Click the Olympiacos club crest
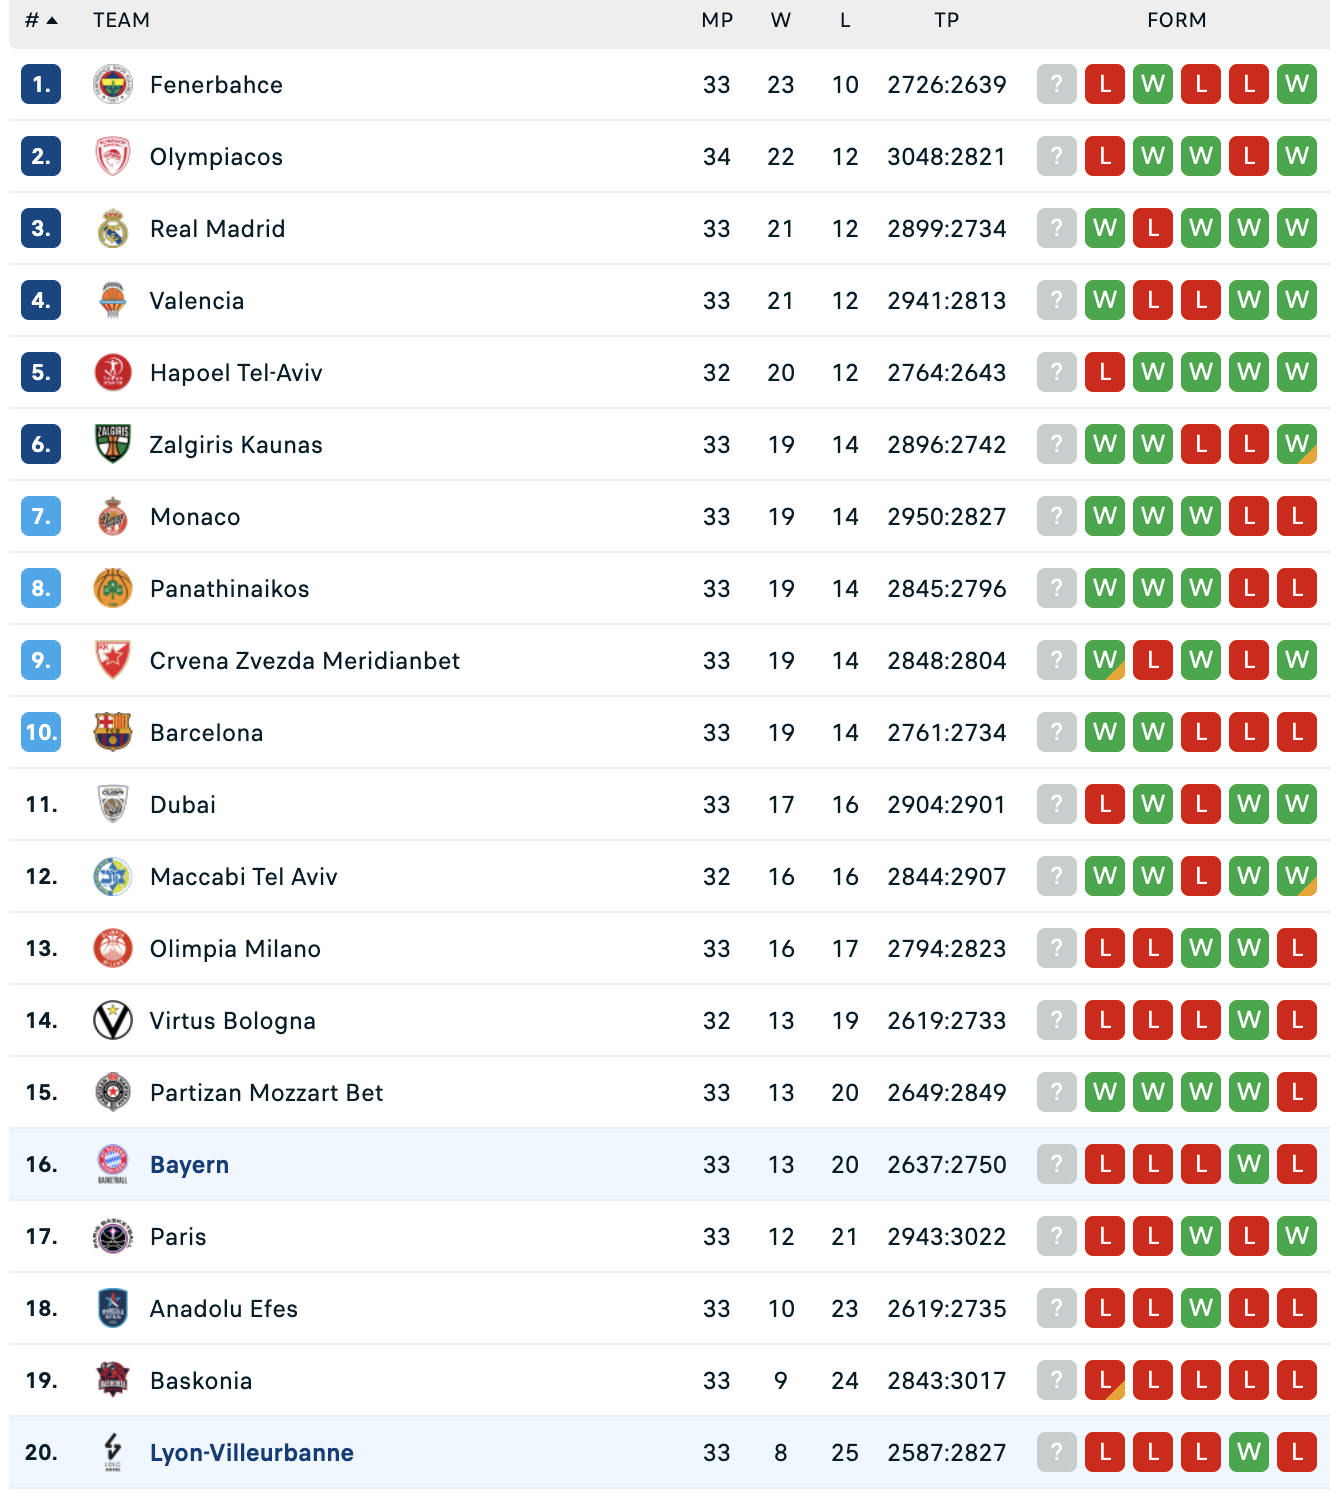 (113, 157)
